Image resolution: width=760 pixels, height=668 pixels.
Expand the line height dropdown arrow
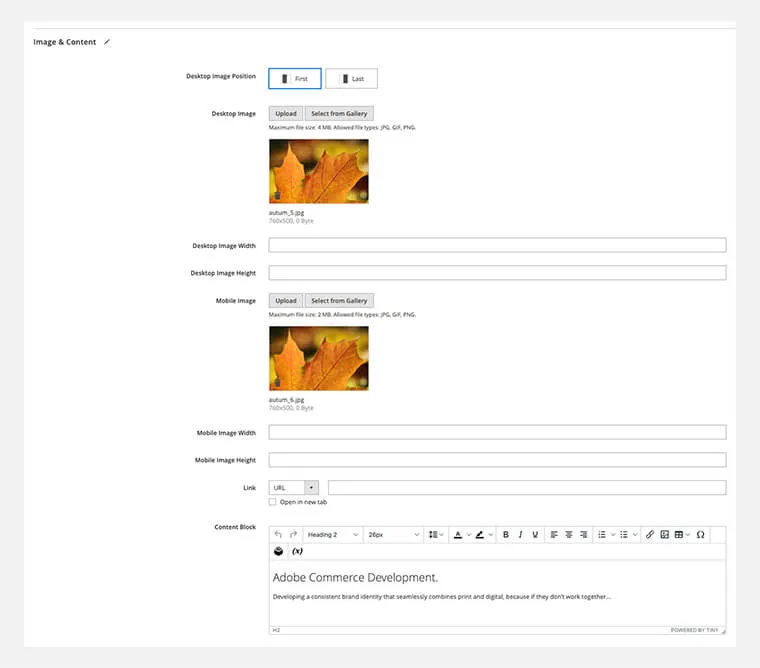(x=442, y=535)
